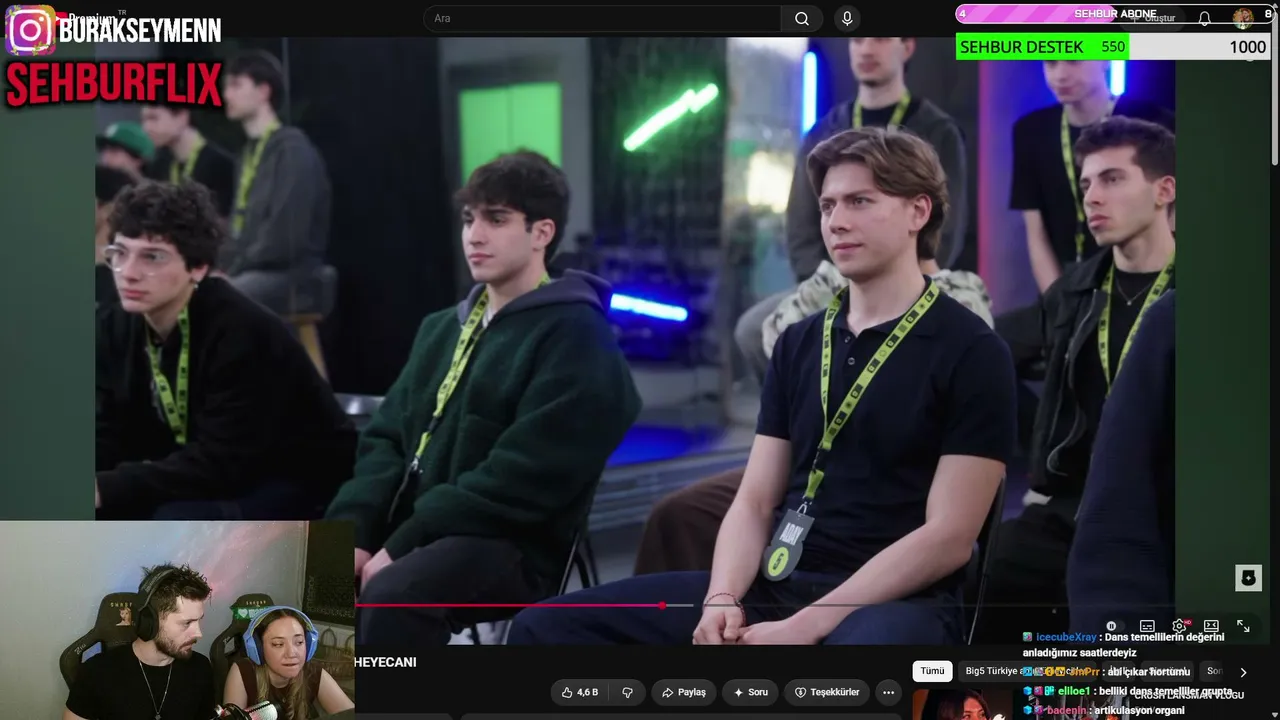Start voice search with the microphone icon

pyautogui.click(x=847, y=19)
